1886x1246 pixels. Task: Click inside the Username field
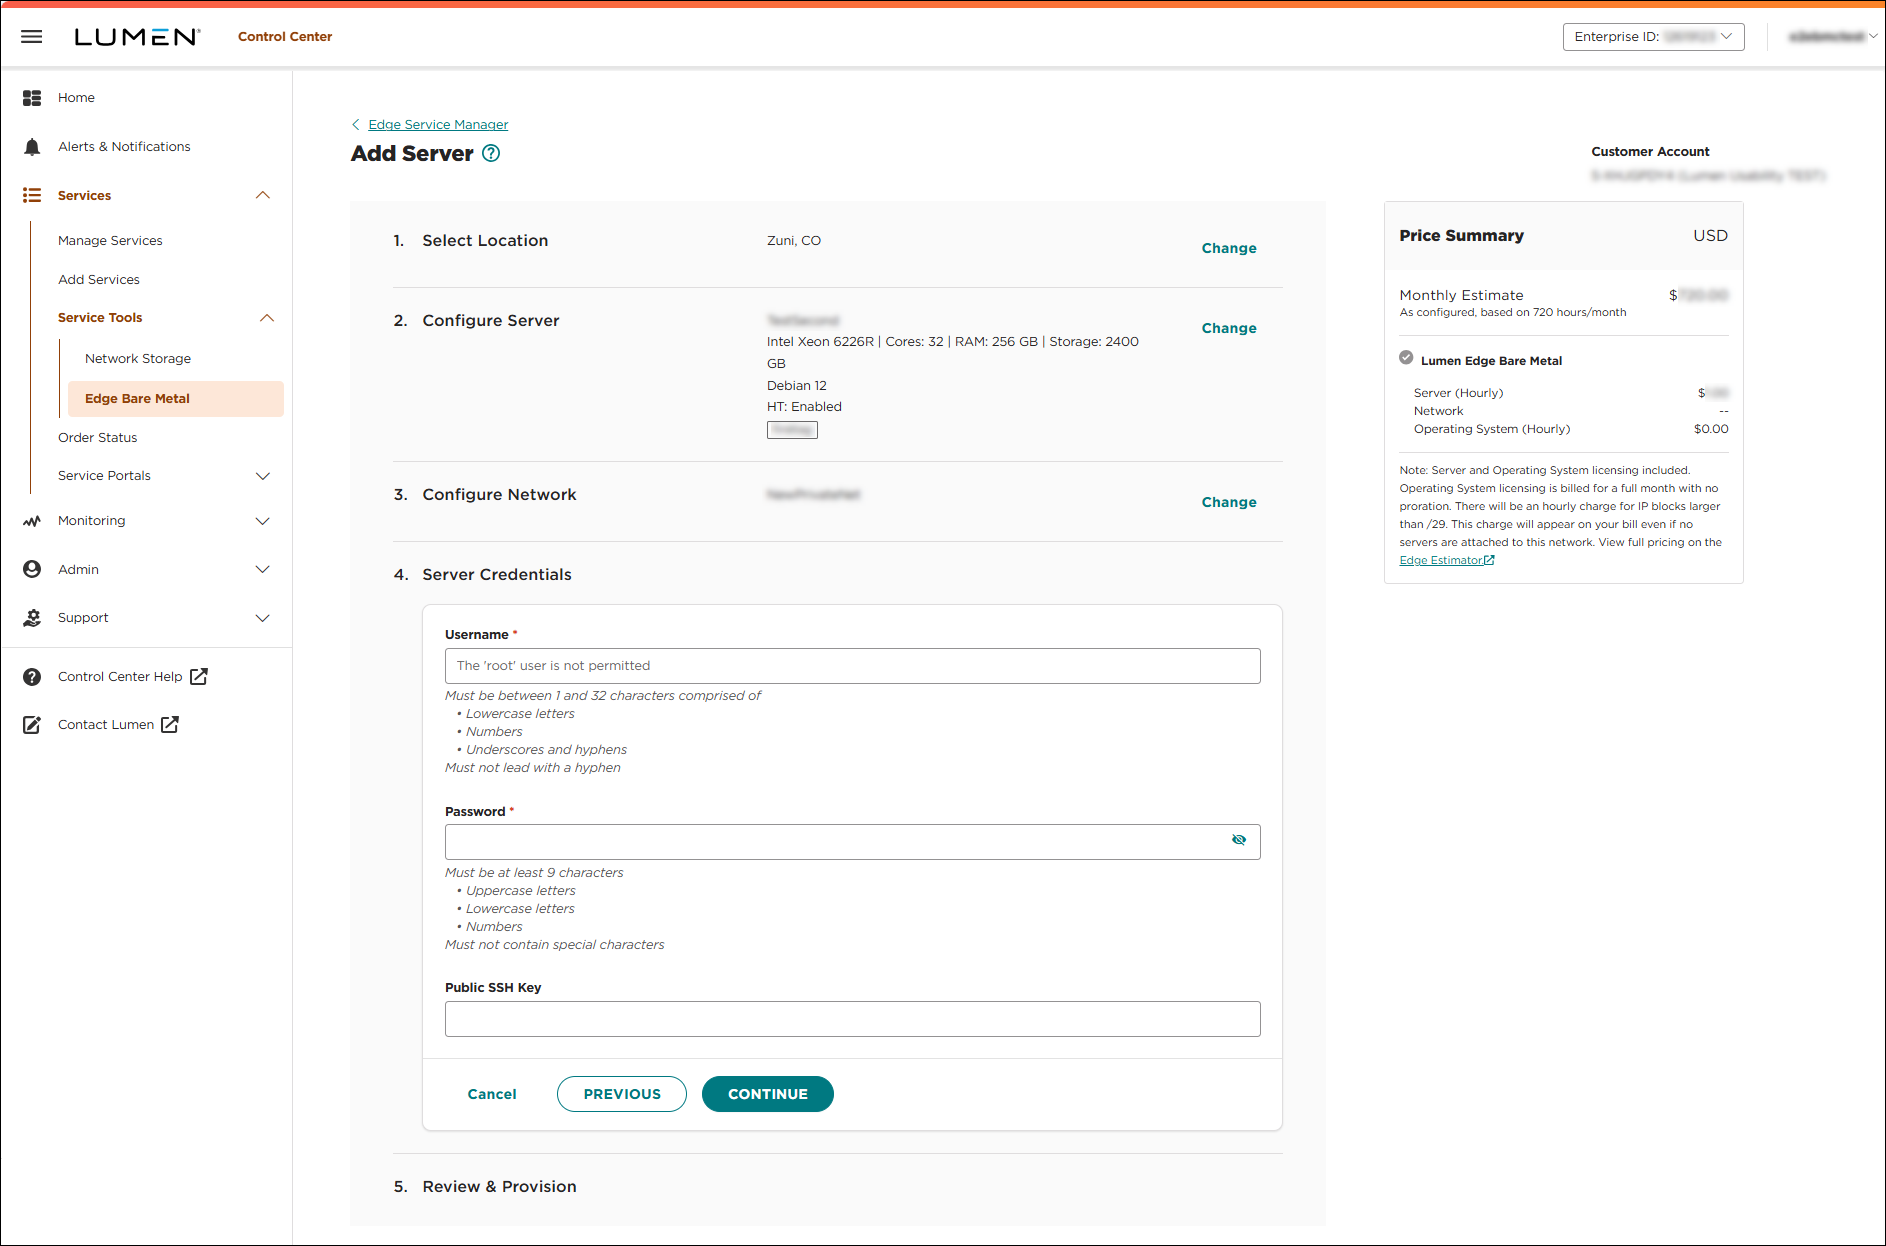pos(851,665)
